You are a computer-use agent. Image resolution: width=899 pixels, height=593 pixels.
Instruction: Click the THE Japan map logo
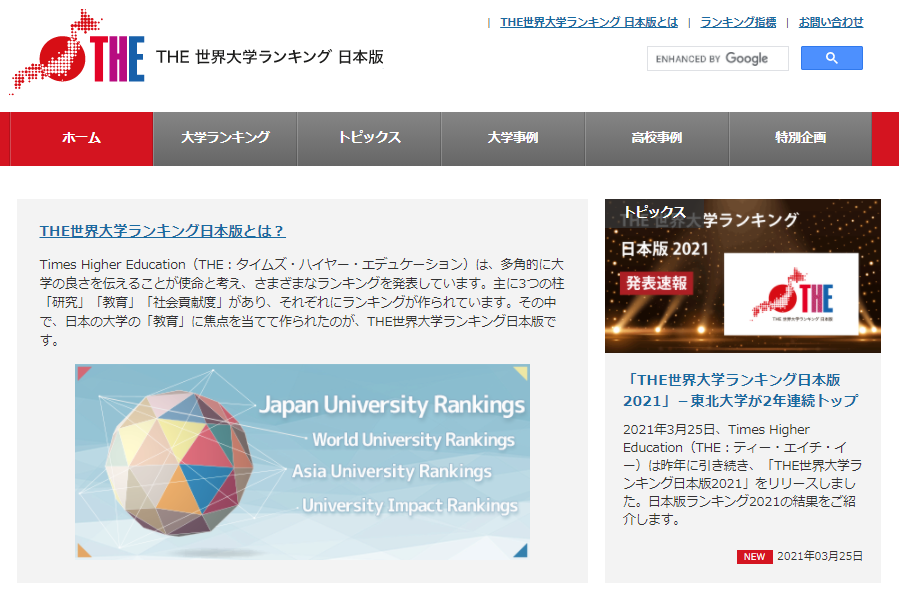point(77,52)
